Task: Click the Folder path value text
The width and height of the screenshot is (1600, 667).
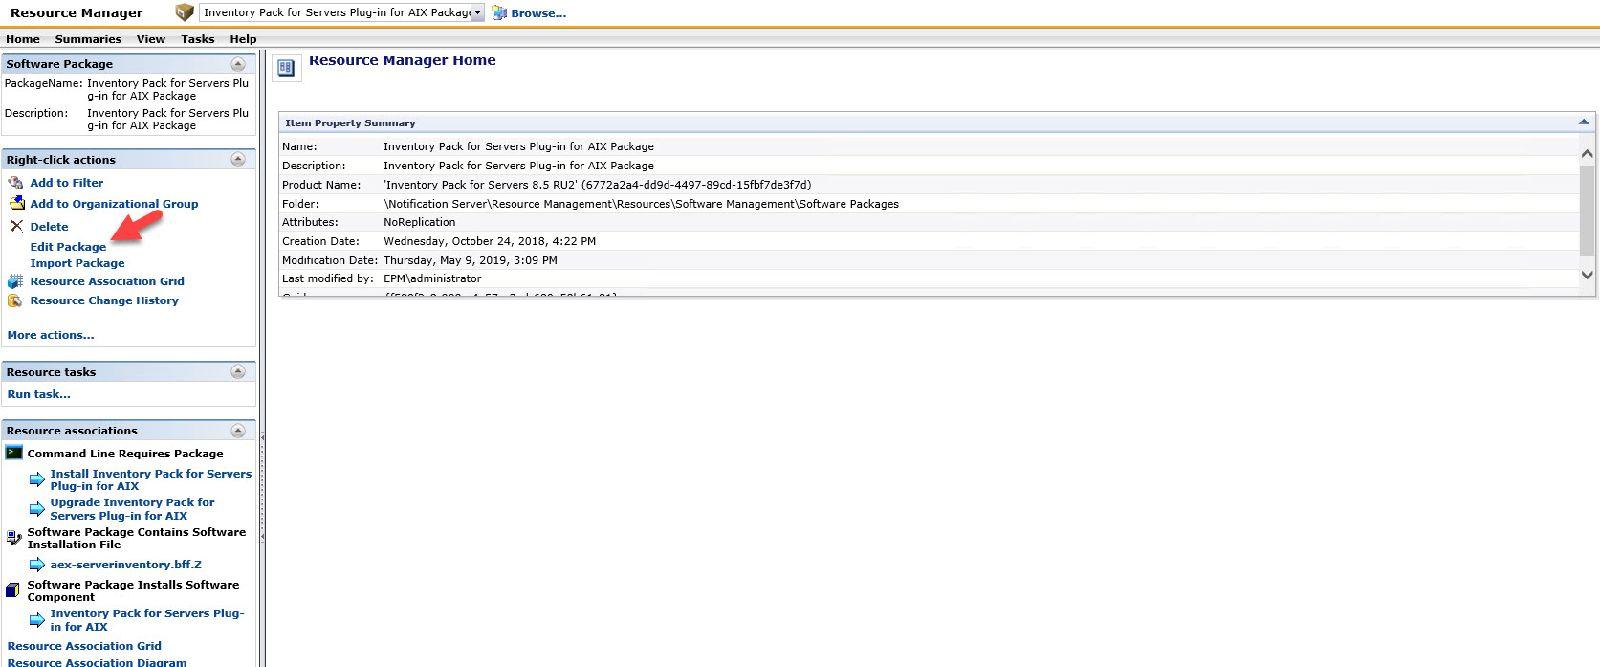Action: [641, 204]
